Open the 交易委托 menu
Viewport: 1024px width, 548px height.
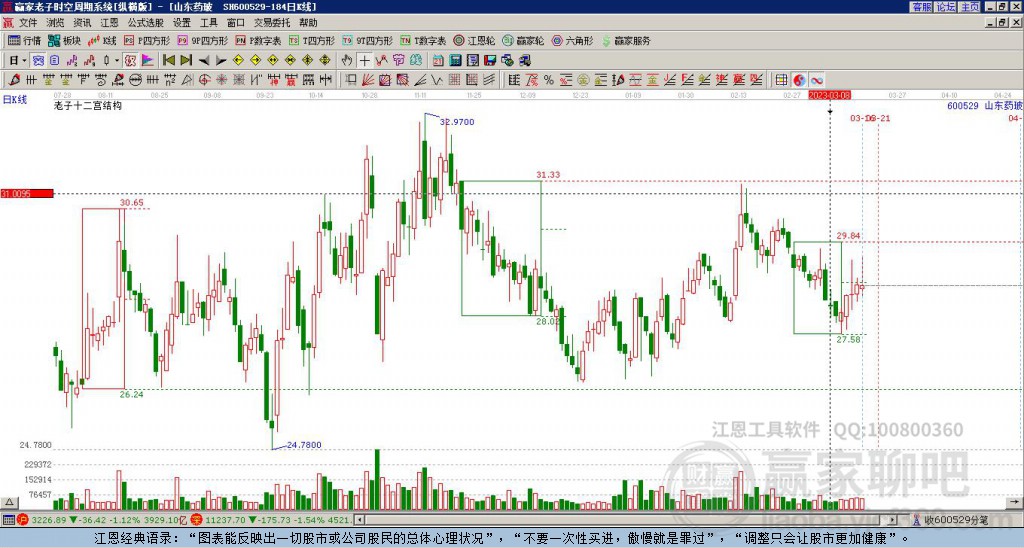click(272, 23)
